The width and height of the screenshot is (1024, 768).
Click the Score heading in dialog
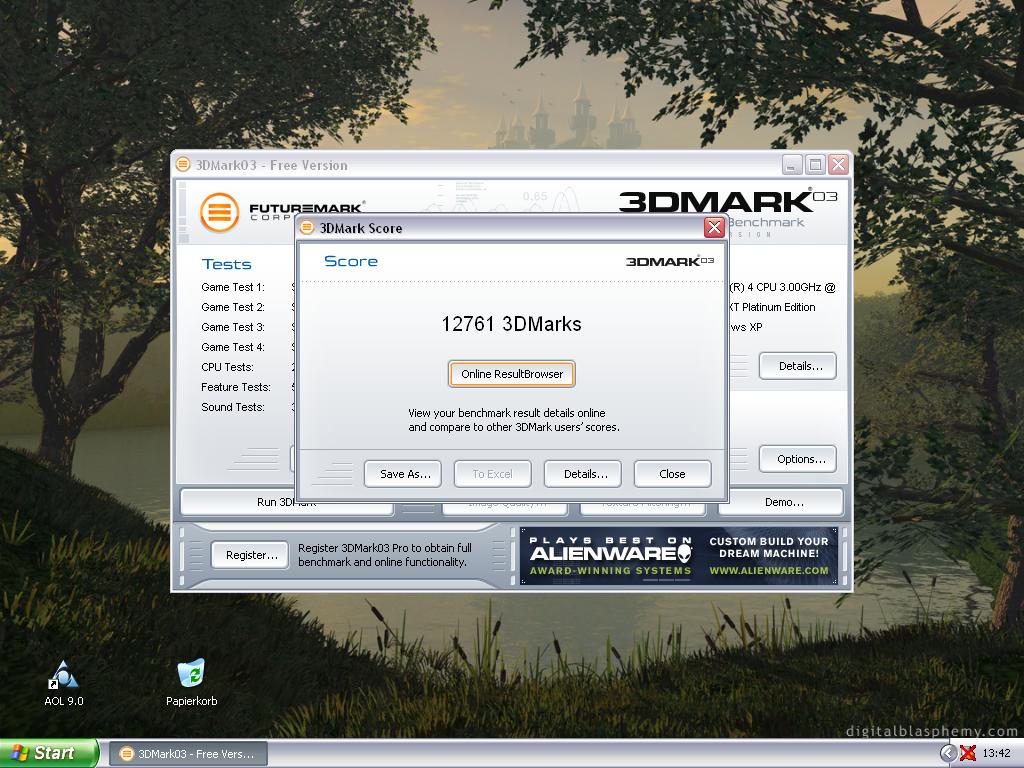[x=351, y=261]
